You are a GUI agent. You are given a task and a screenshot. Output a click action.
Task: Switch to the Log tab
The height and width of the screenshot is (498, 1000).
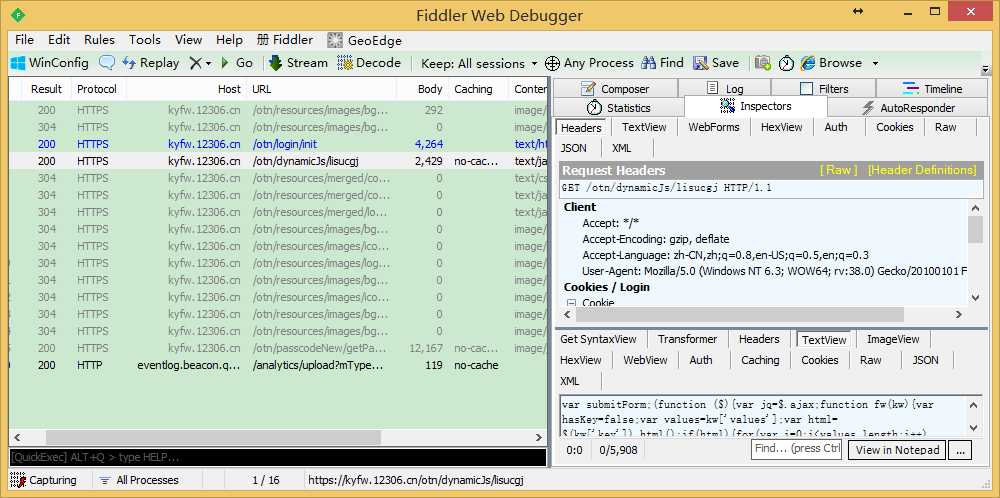(725, 89)
